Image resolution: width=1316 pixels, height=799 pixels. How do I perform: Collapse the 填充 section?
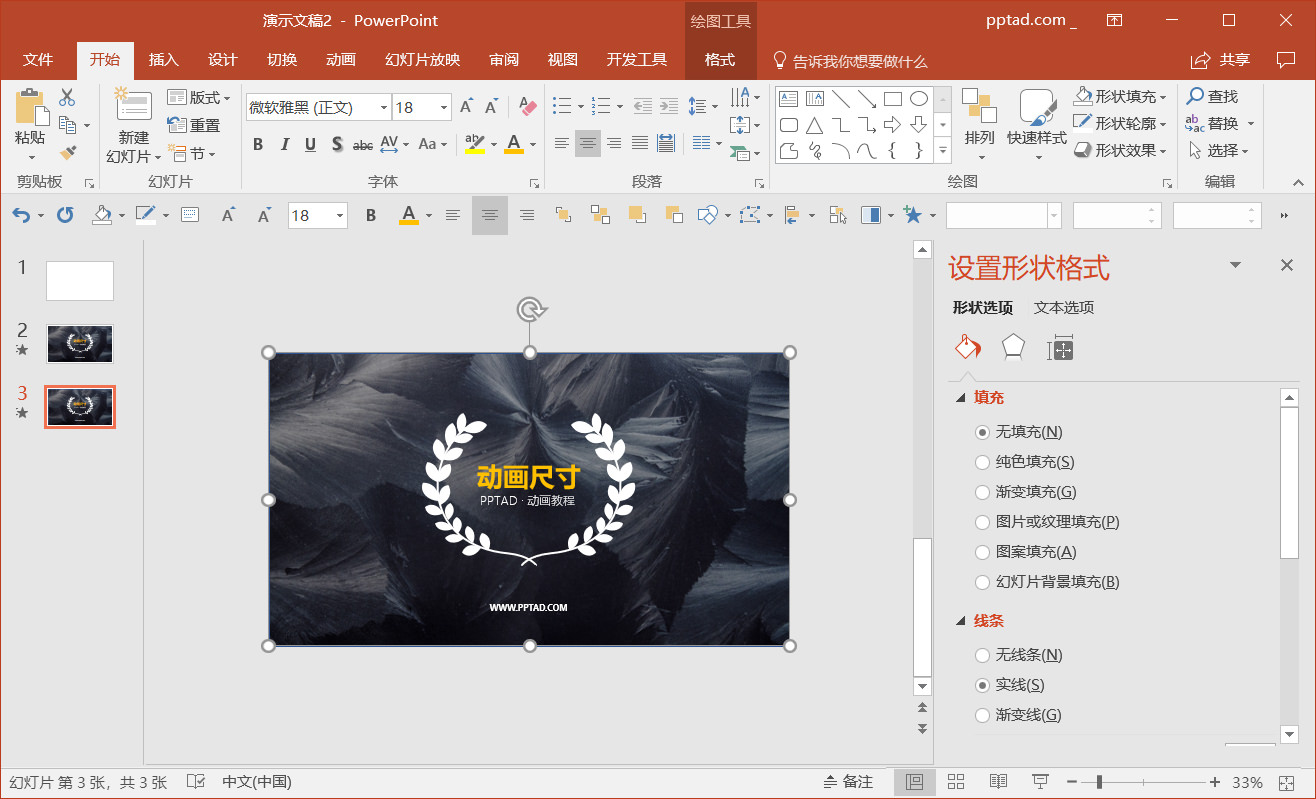(x=962, y=398)
